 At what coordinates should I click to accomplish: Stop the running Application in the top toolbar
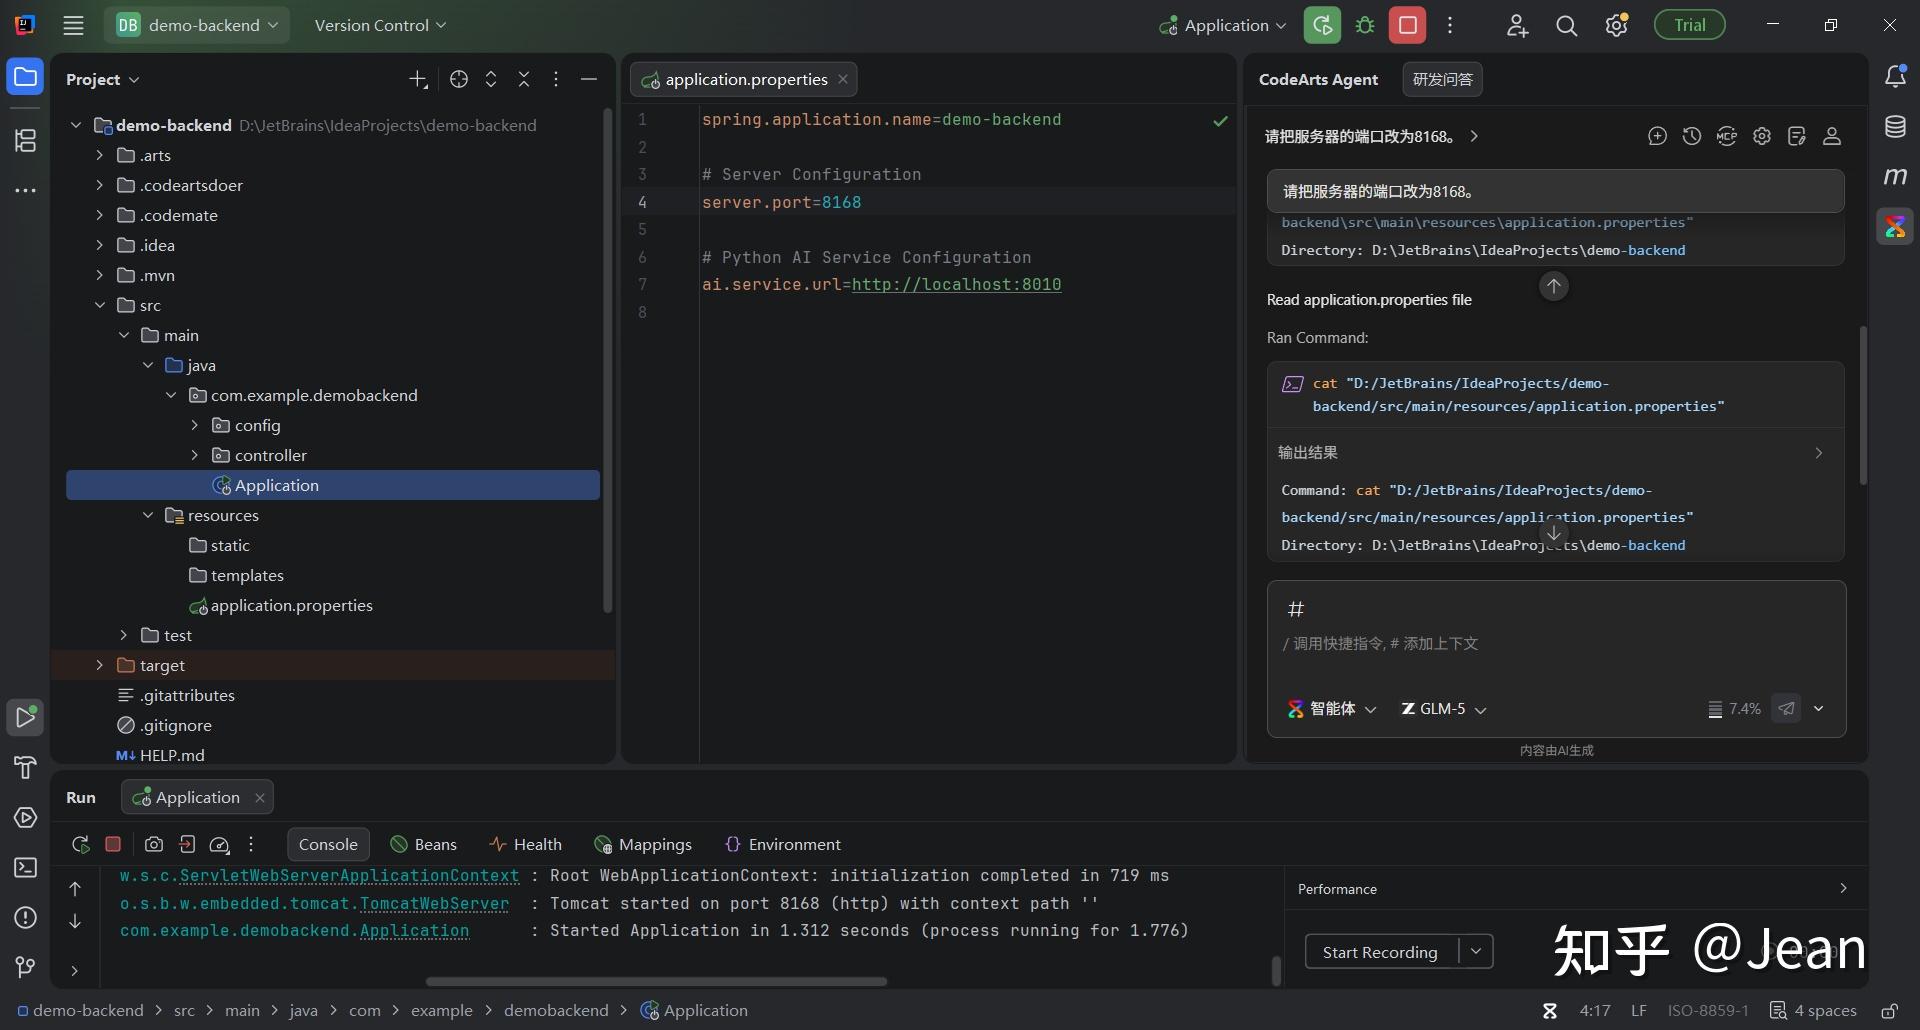[1407, 26]
